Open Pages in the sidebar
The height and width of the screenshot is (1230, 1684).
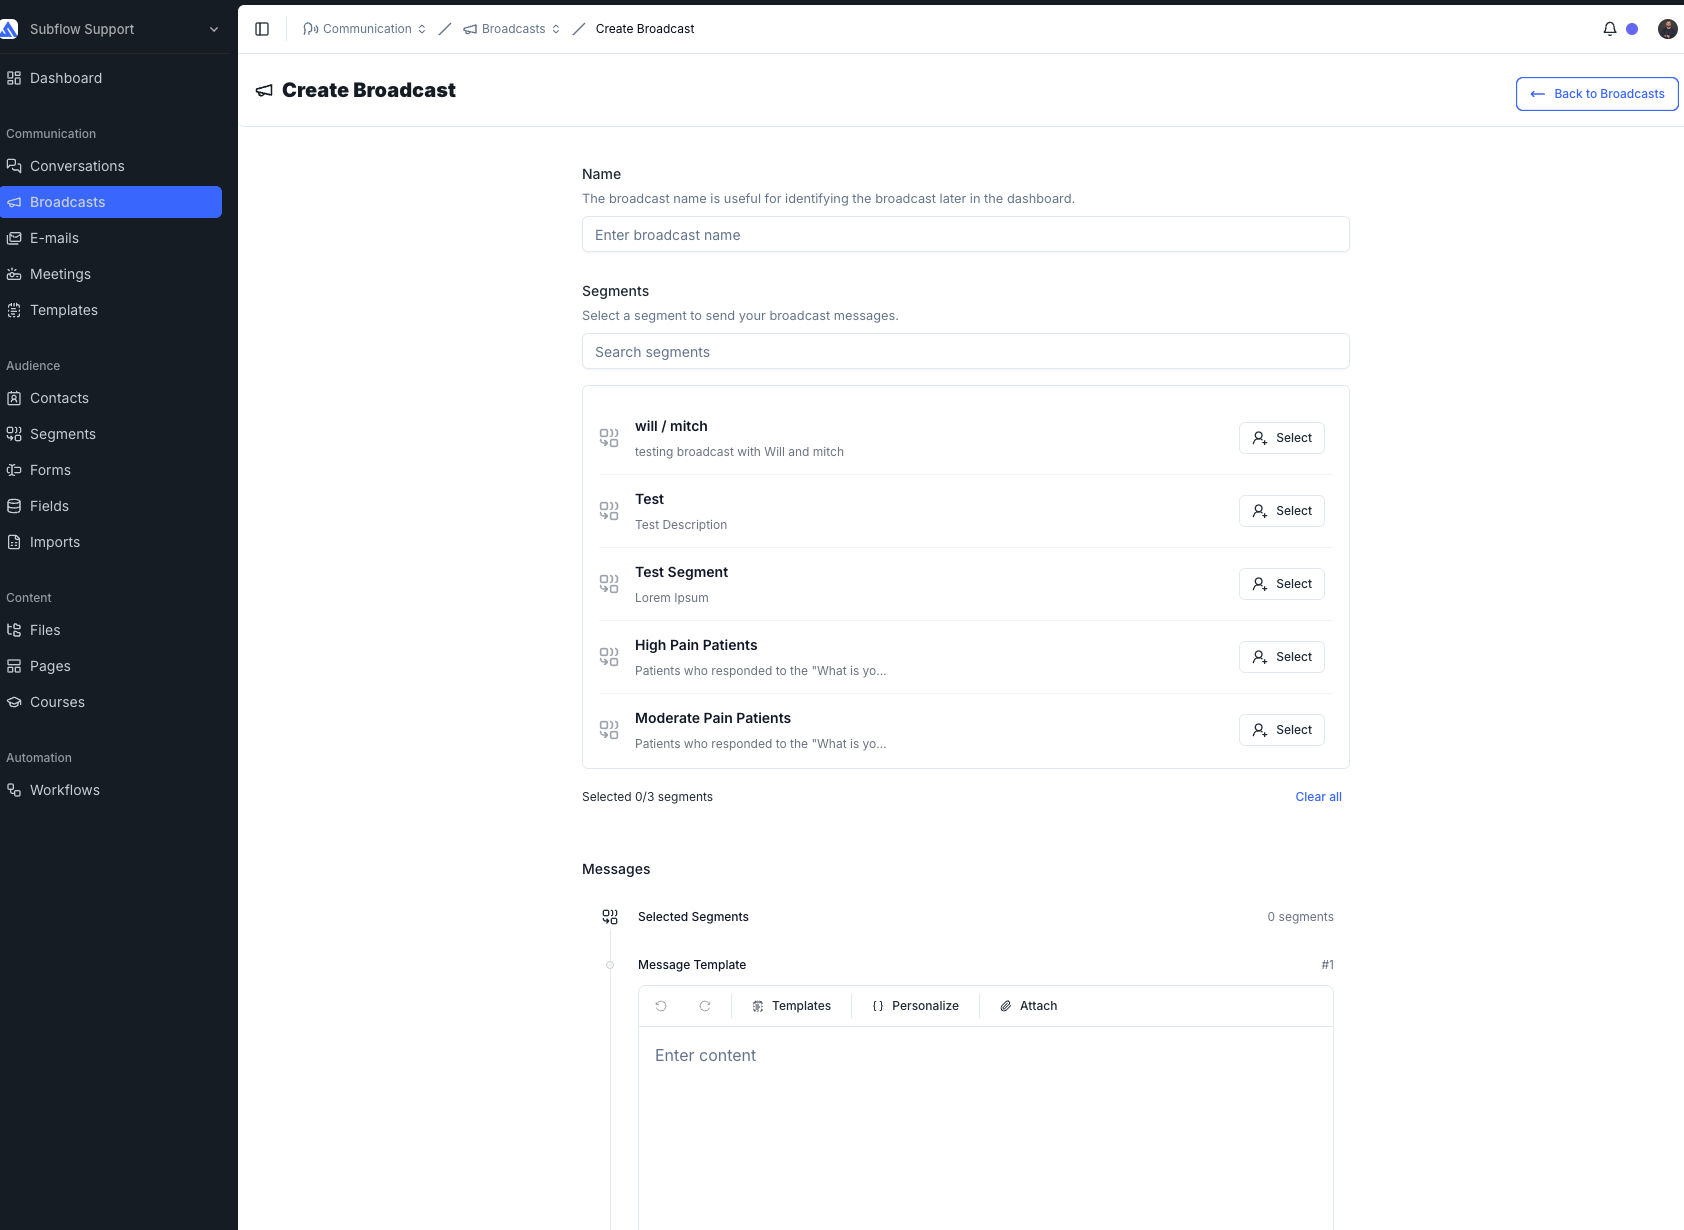[111, 666]
